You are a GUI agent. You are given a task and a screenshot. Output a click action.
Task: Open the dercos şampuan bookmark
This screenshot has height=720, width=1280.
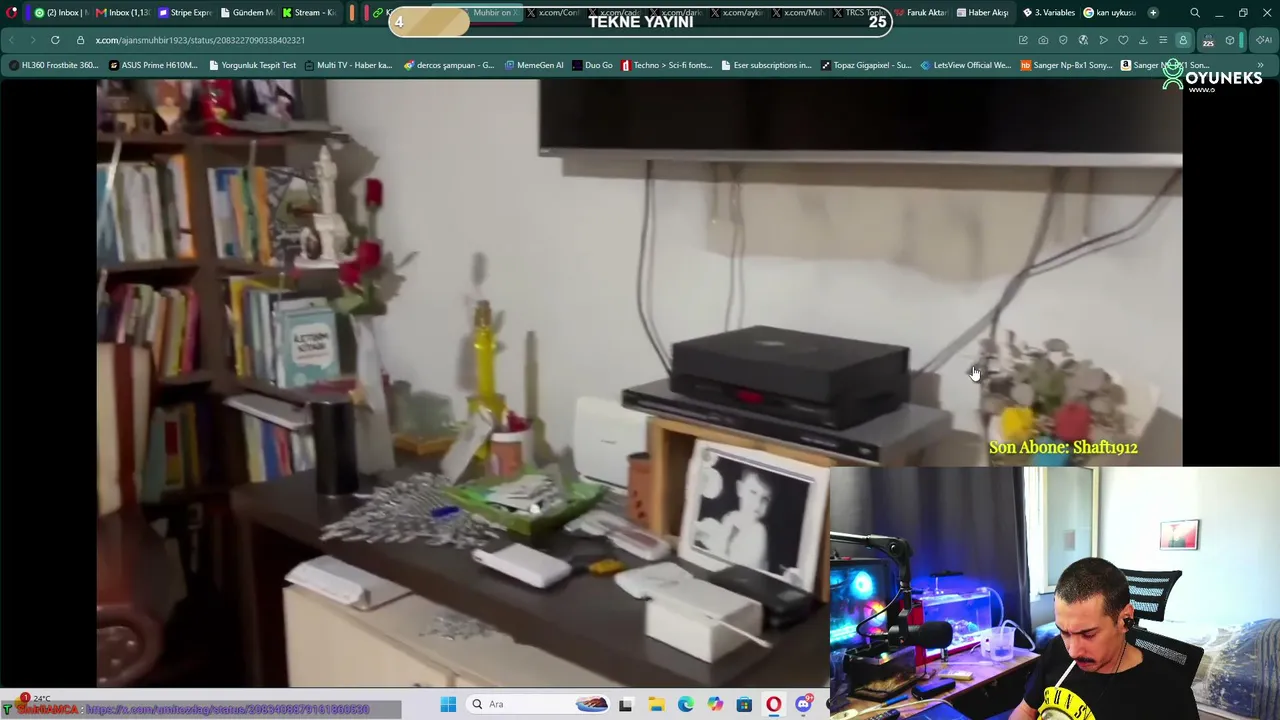(449, 65)
